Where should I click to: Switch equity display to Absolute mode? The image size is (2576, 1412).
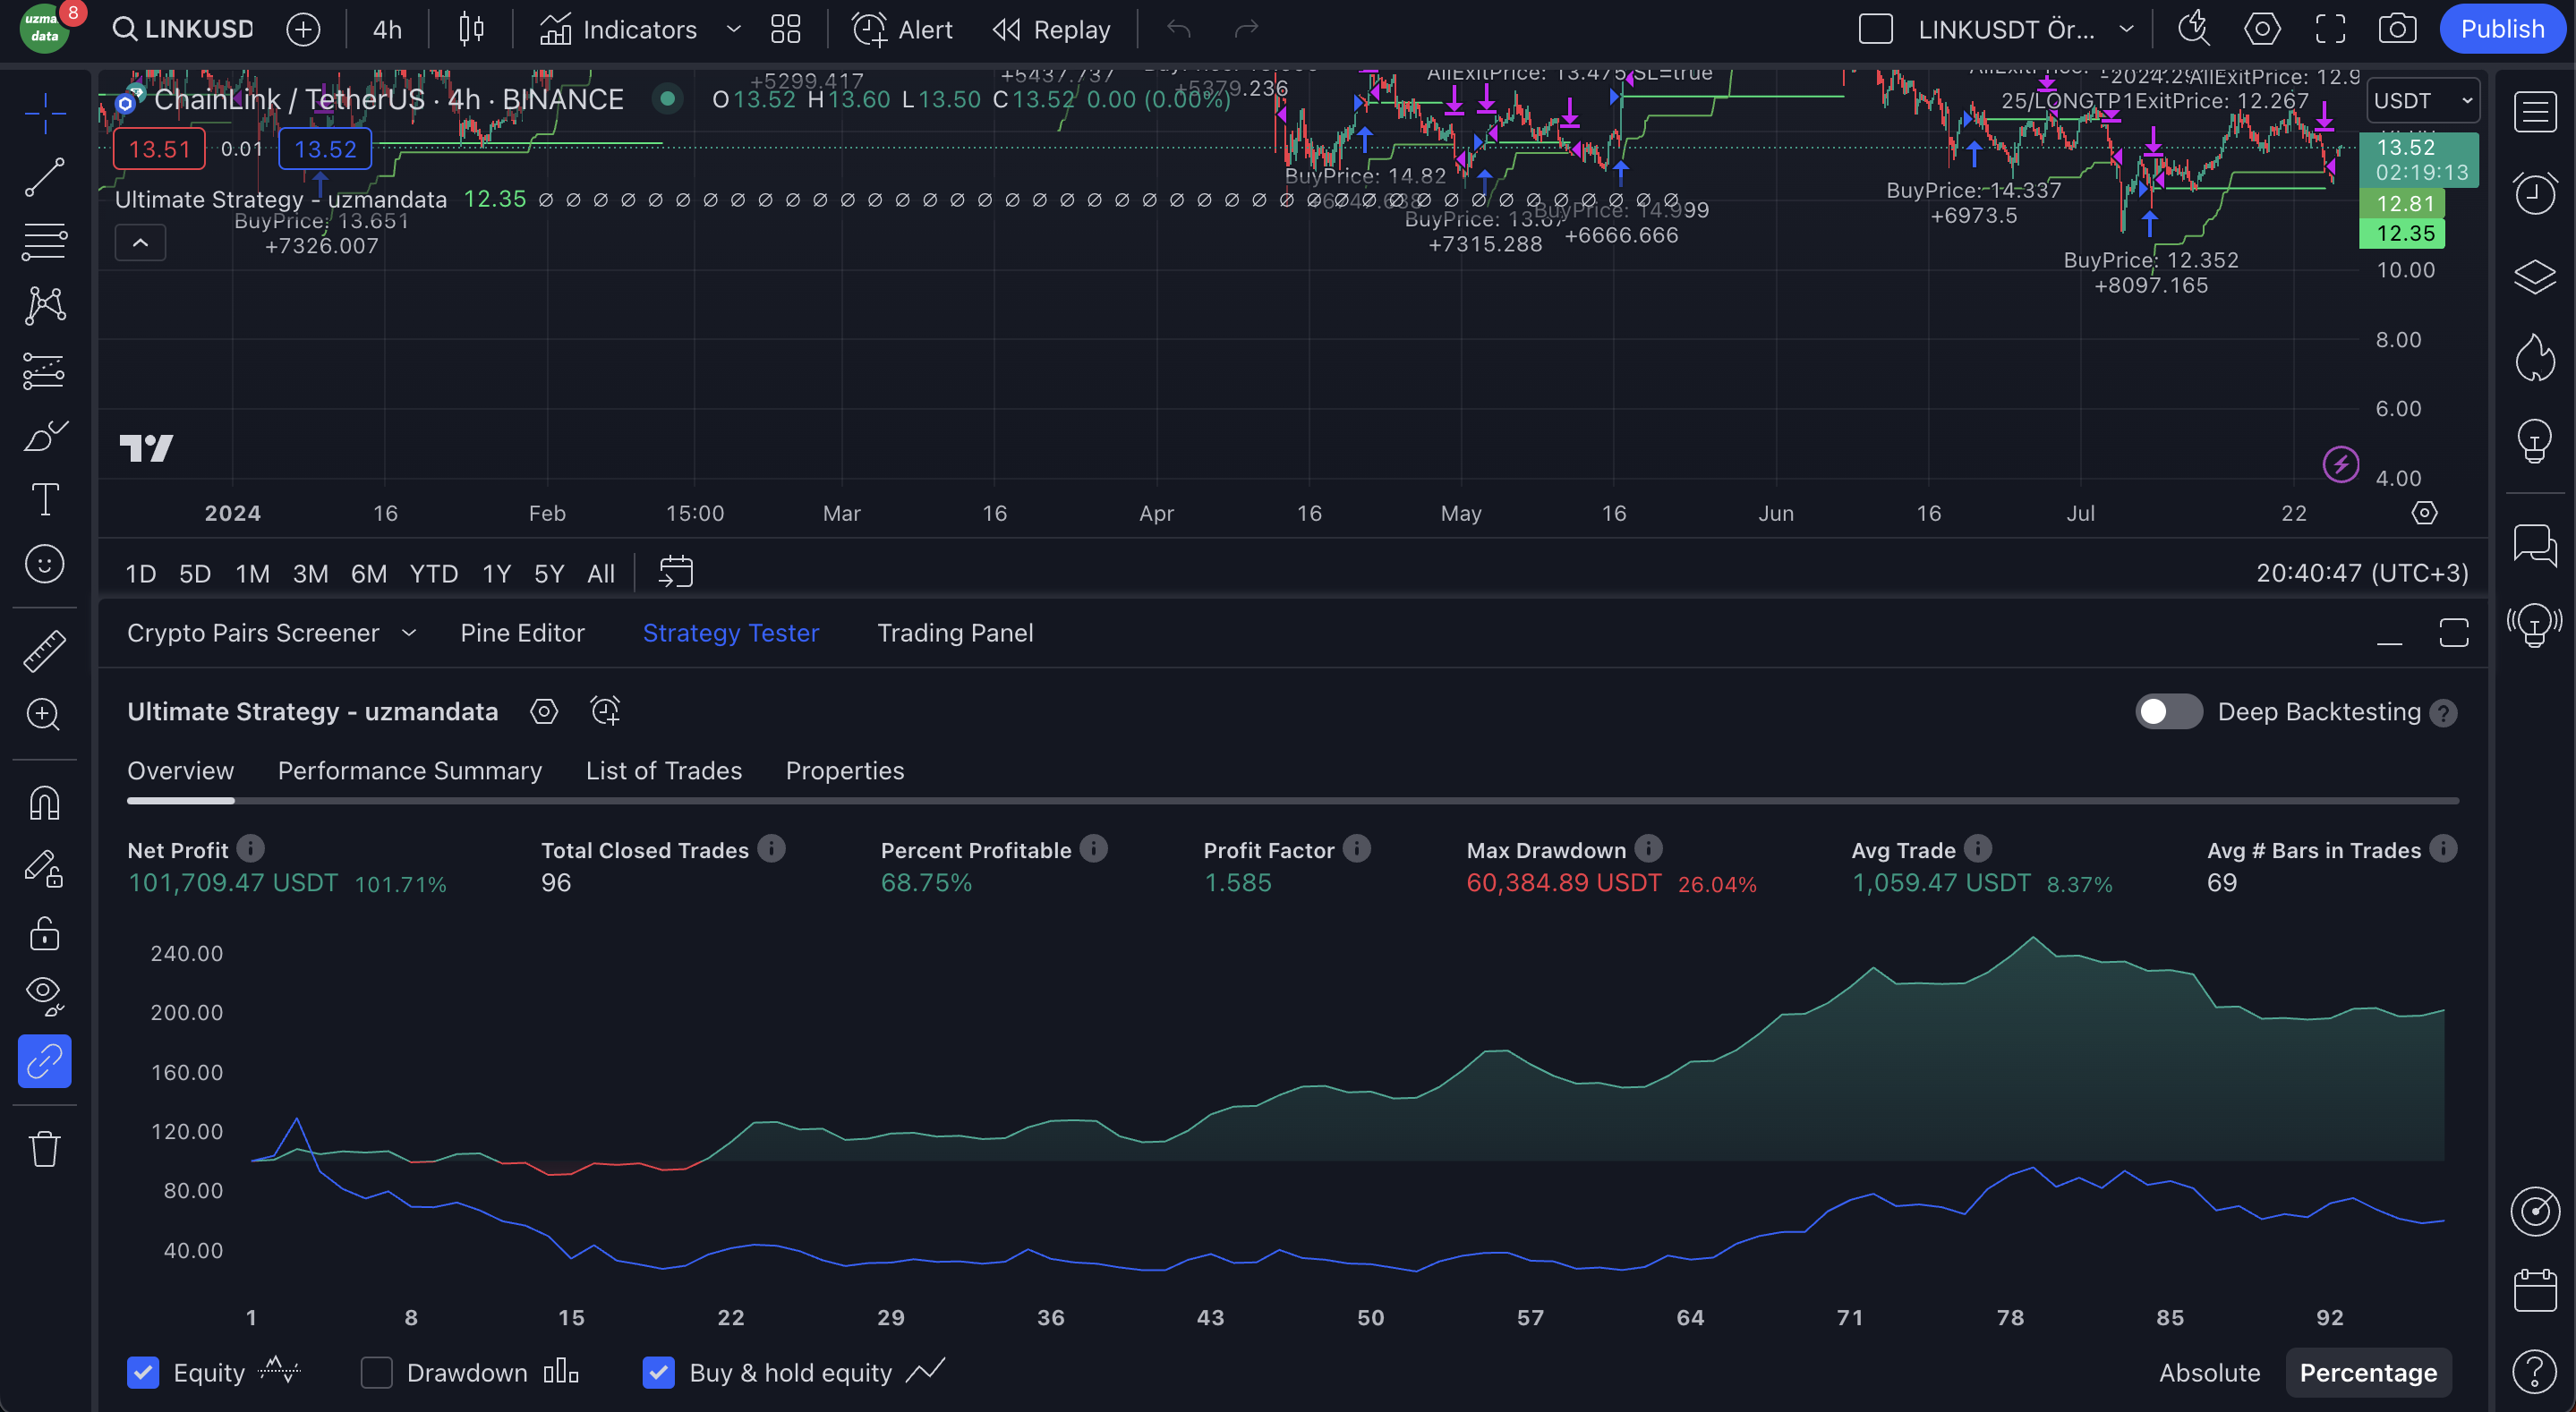coord(2210,1372)
